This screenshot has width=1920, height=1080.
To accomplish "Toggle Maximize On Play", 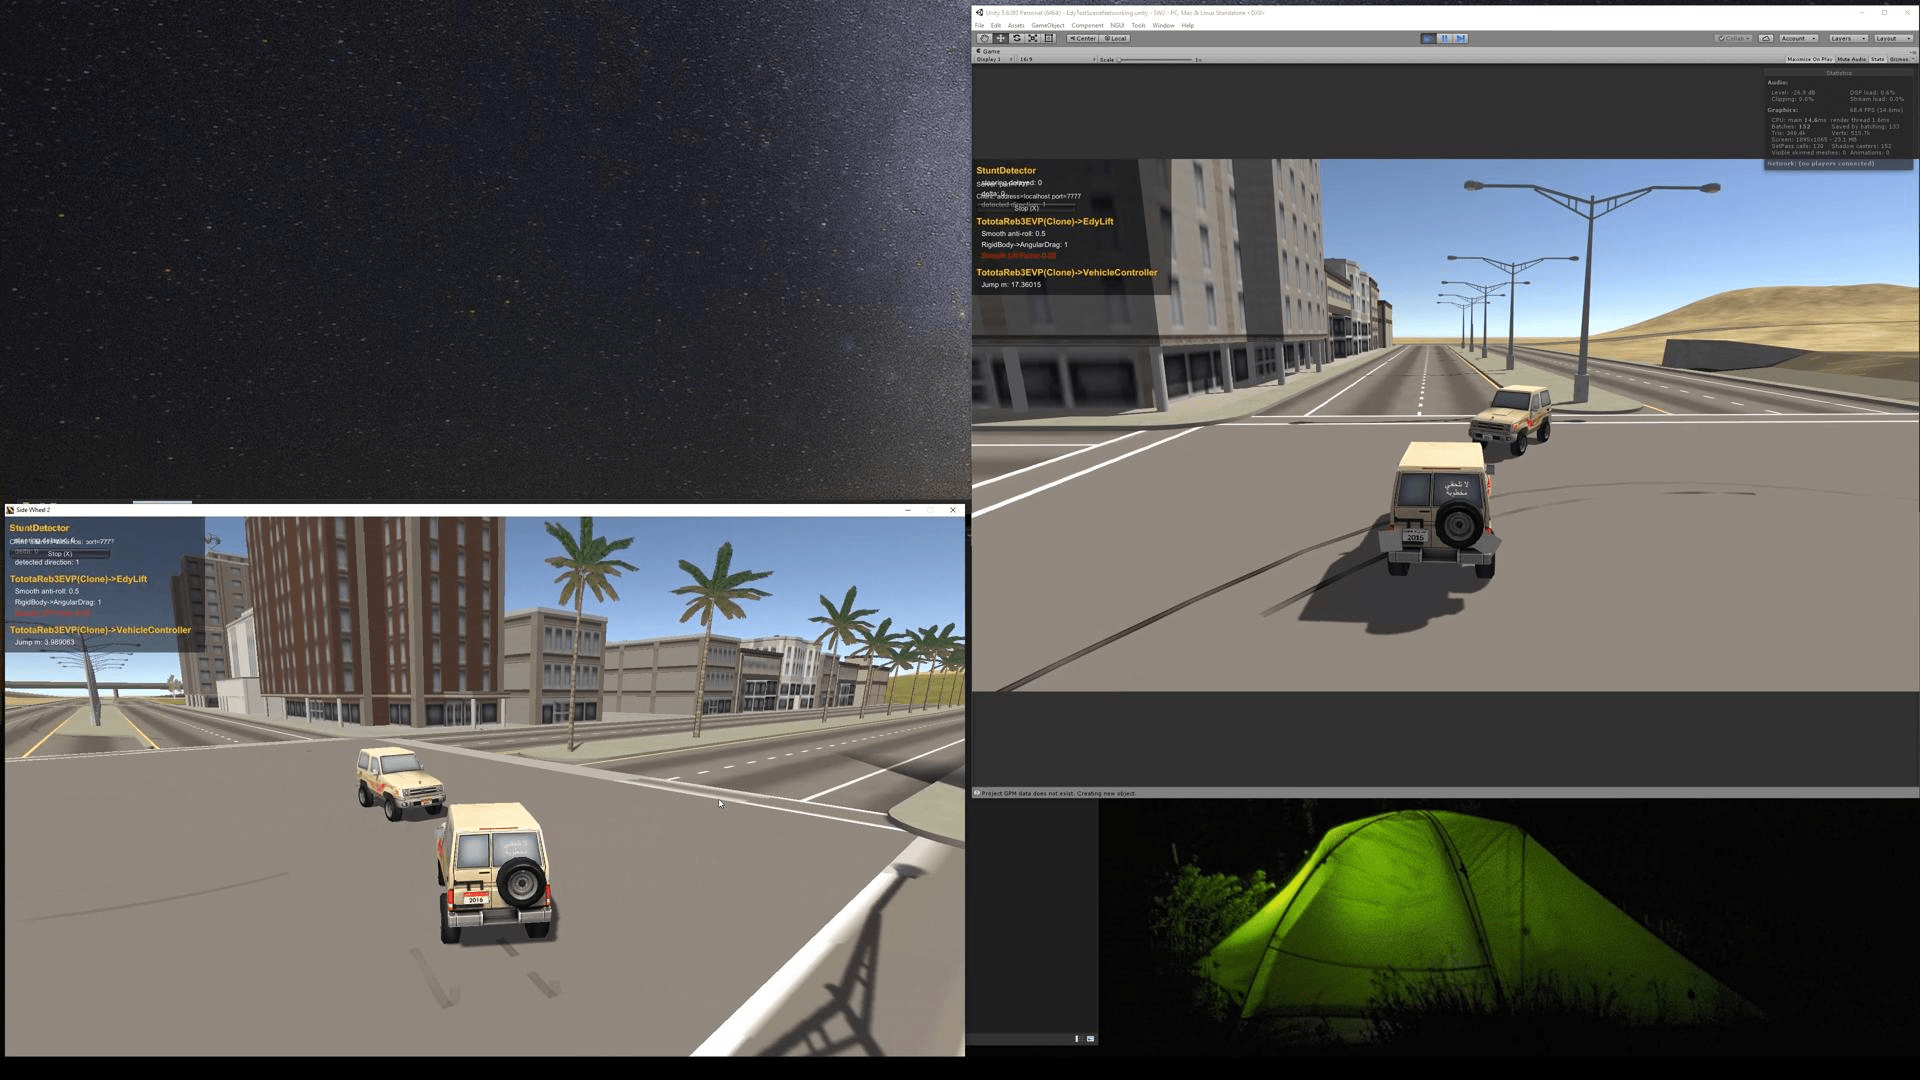I will (1809, 59).
